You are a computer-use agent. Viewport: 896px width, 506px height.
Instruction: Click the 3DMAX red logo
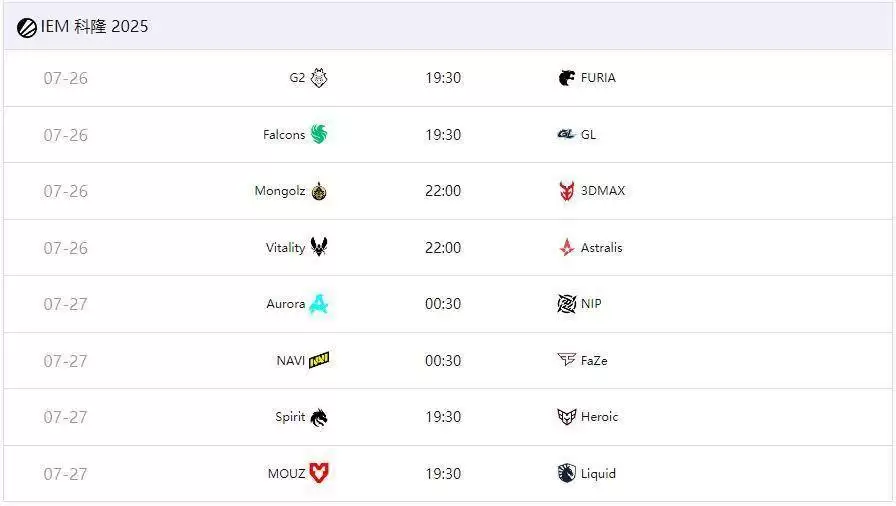[567, 191]
